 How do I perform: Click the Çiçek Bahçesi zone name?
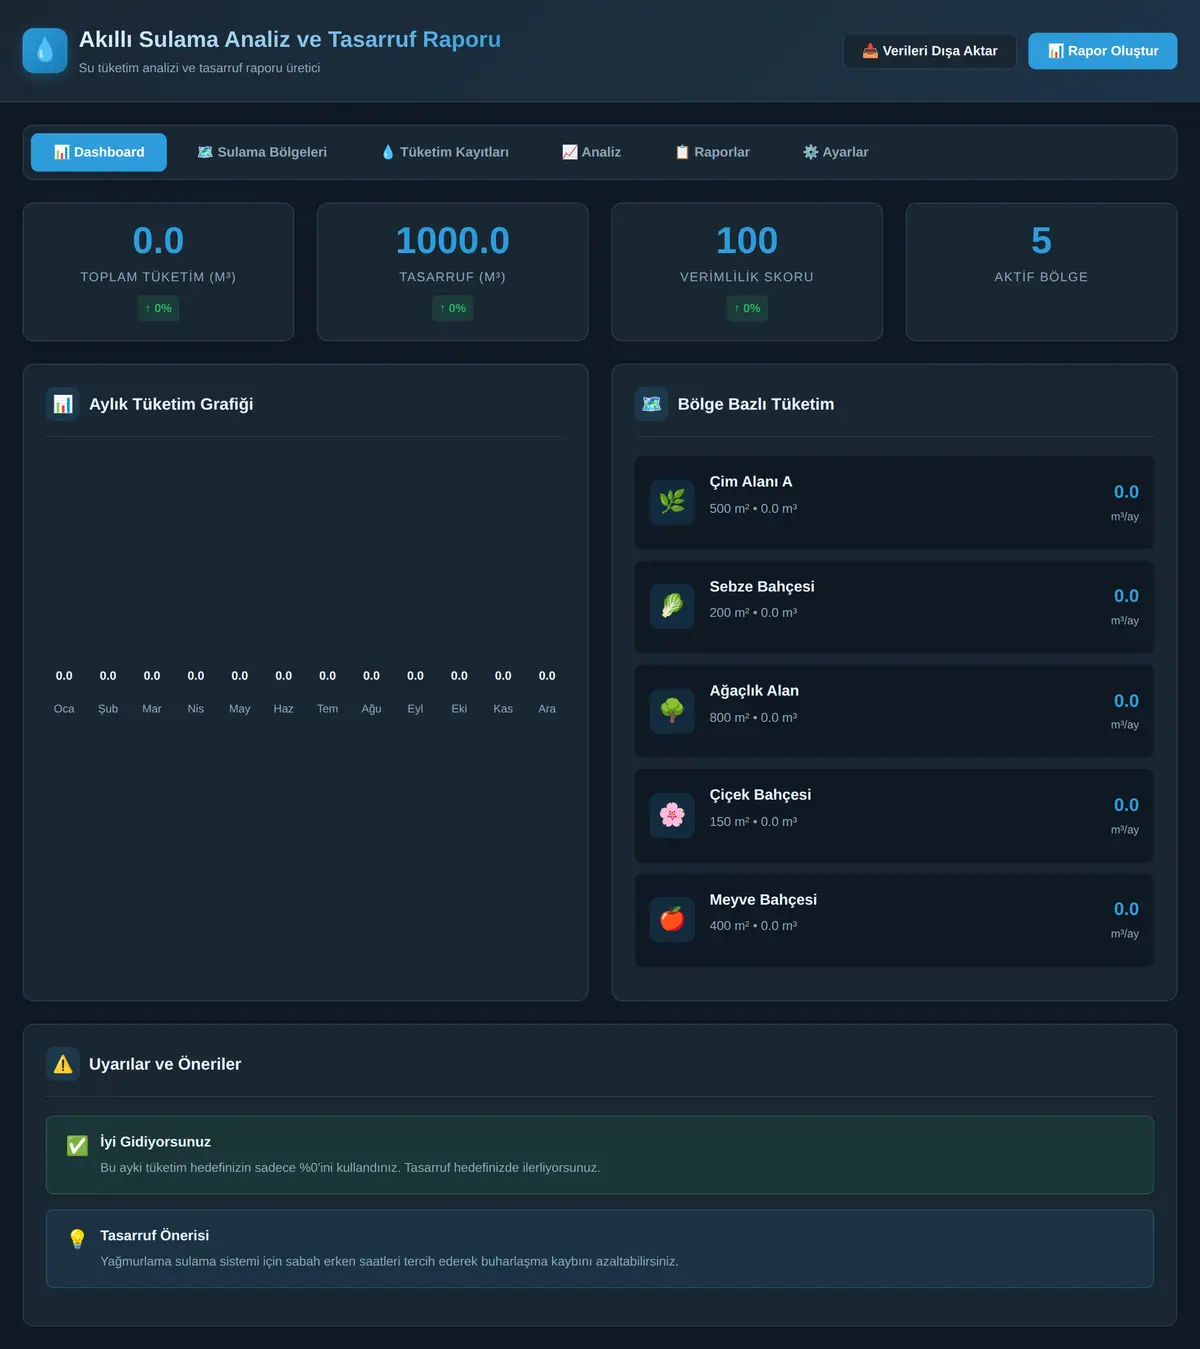(x=760, y=795)
